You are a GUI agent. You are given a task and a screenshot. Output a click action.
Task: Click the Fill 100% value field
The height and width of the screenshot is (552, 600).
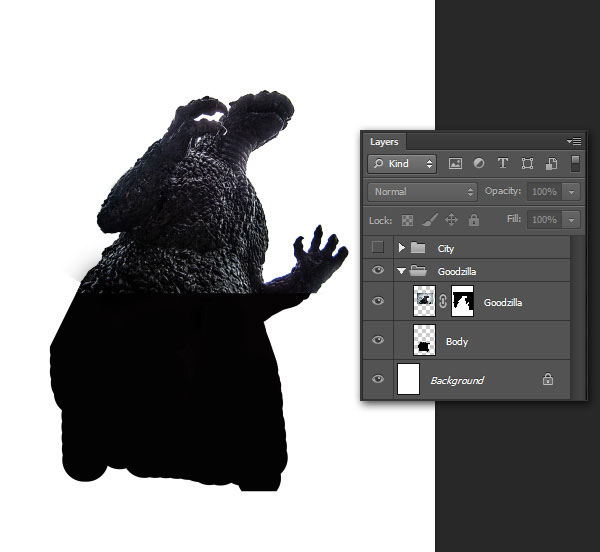click(545, 220)
